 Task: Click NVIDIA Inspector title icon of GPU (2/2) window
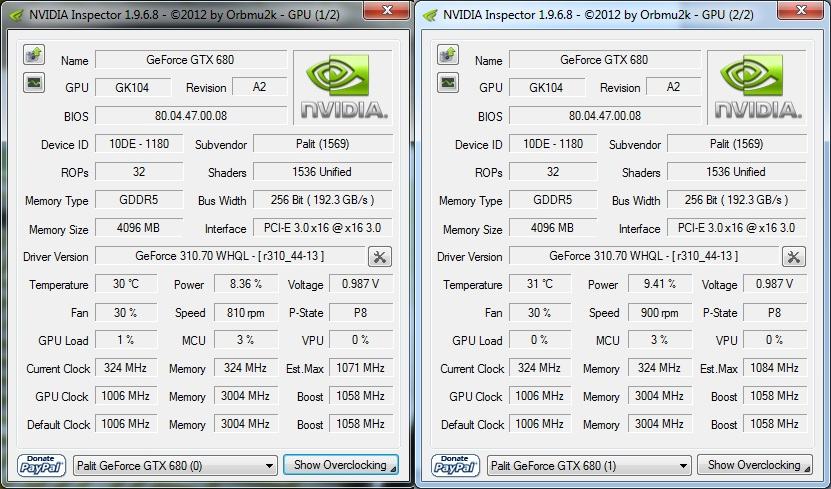430,15
